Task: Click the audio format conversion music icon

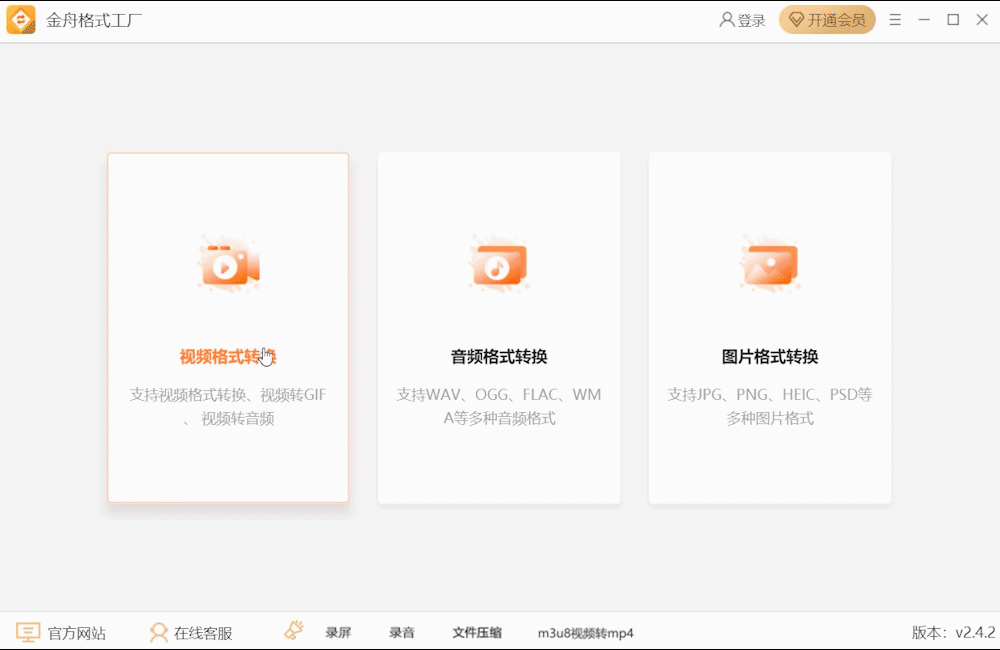Action: coord(499,262)
